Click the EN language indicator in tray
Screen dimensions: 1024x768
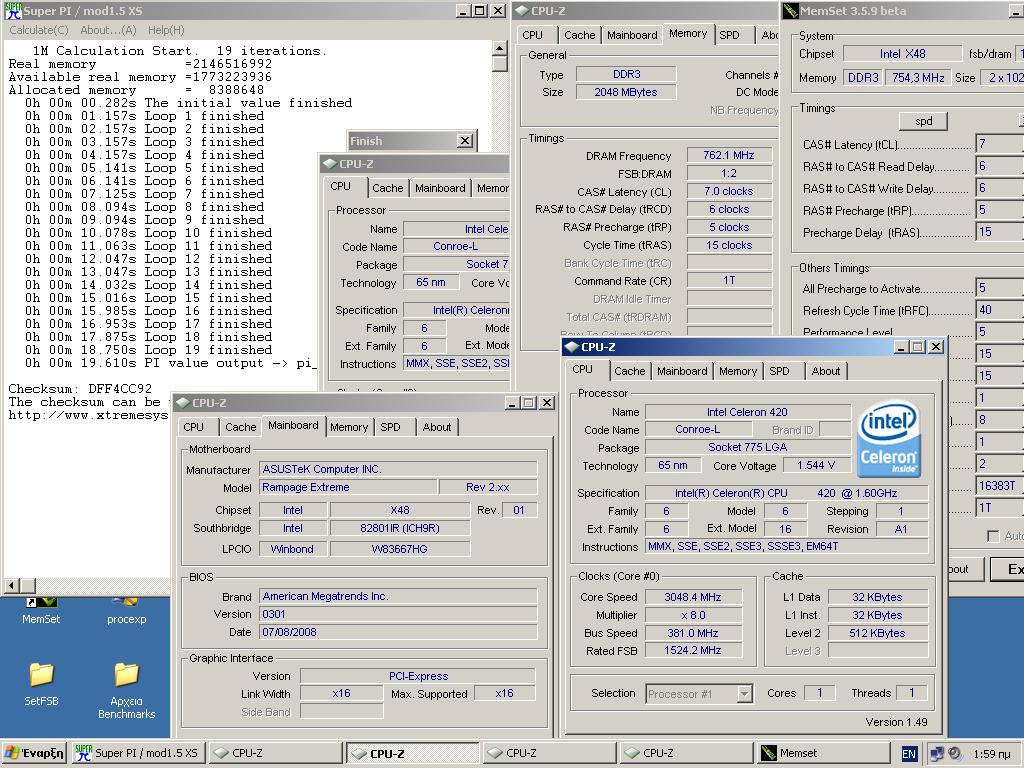click(x=908, y=754)
